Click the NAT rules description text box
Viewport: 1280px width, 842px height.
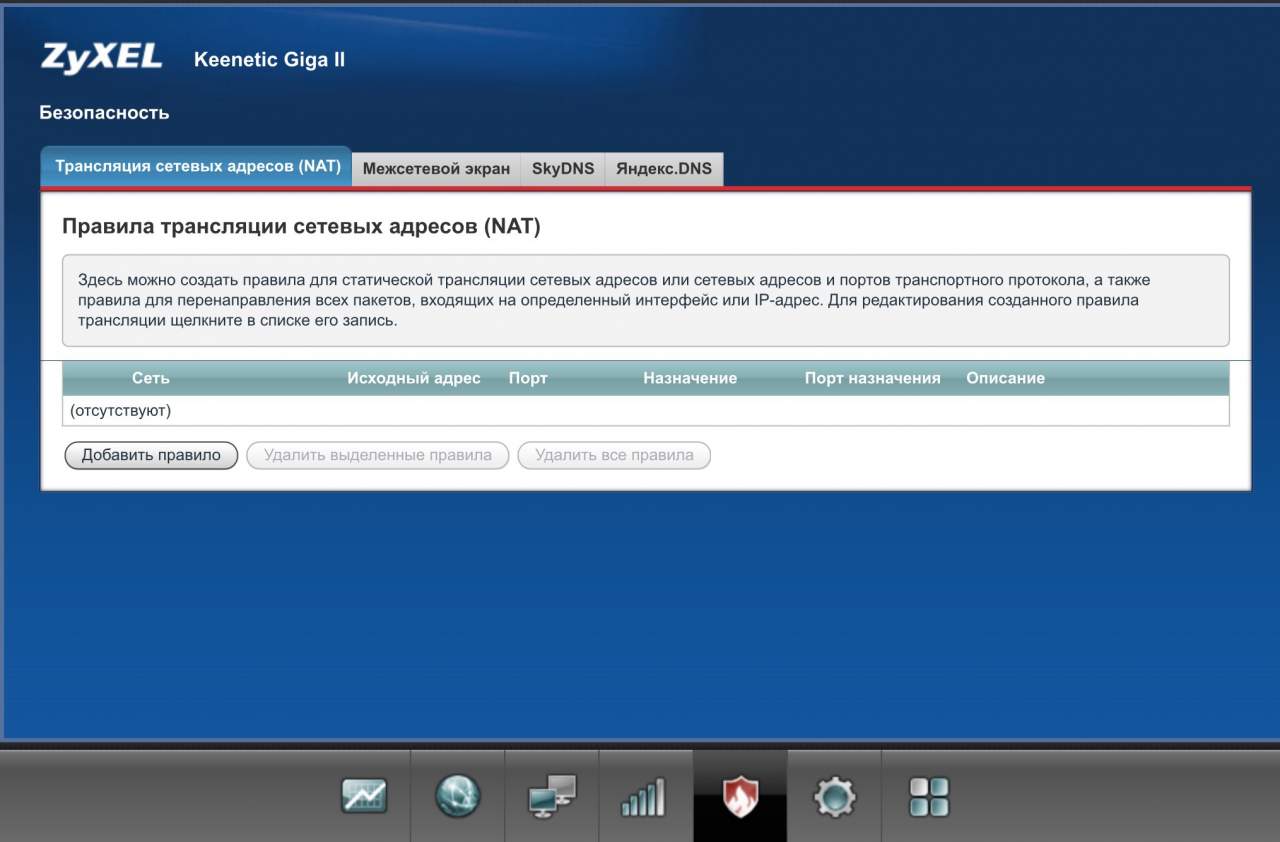pos(646,301)
